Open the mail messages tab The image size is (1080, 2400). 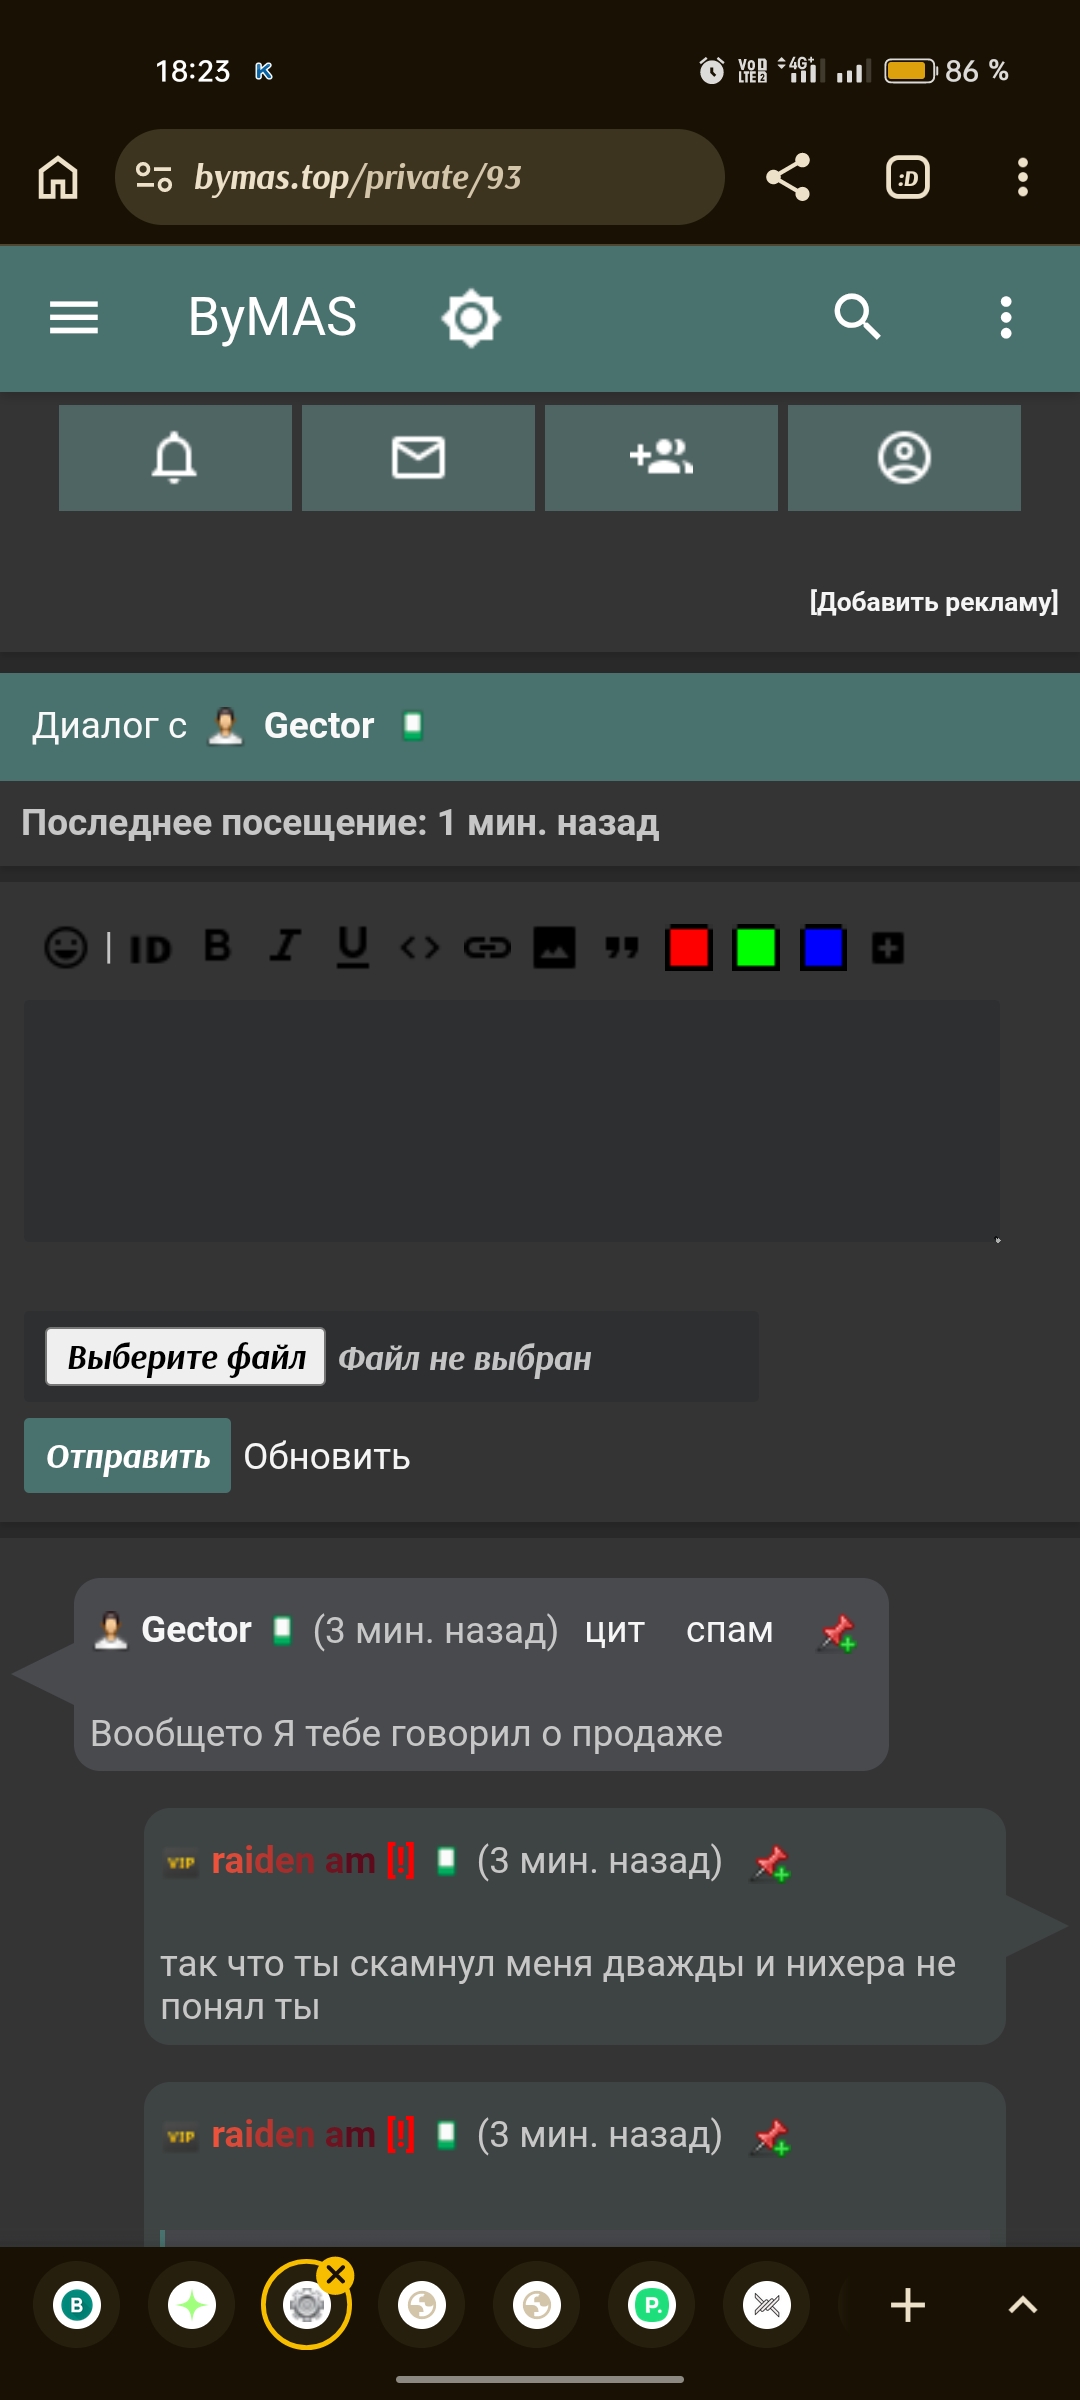click(418, 458)
